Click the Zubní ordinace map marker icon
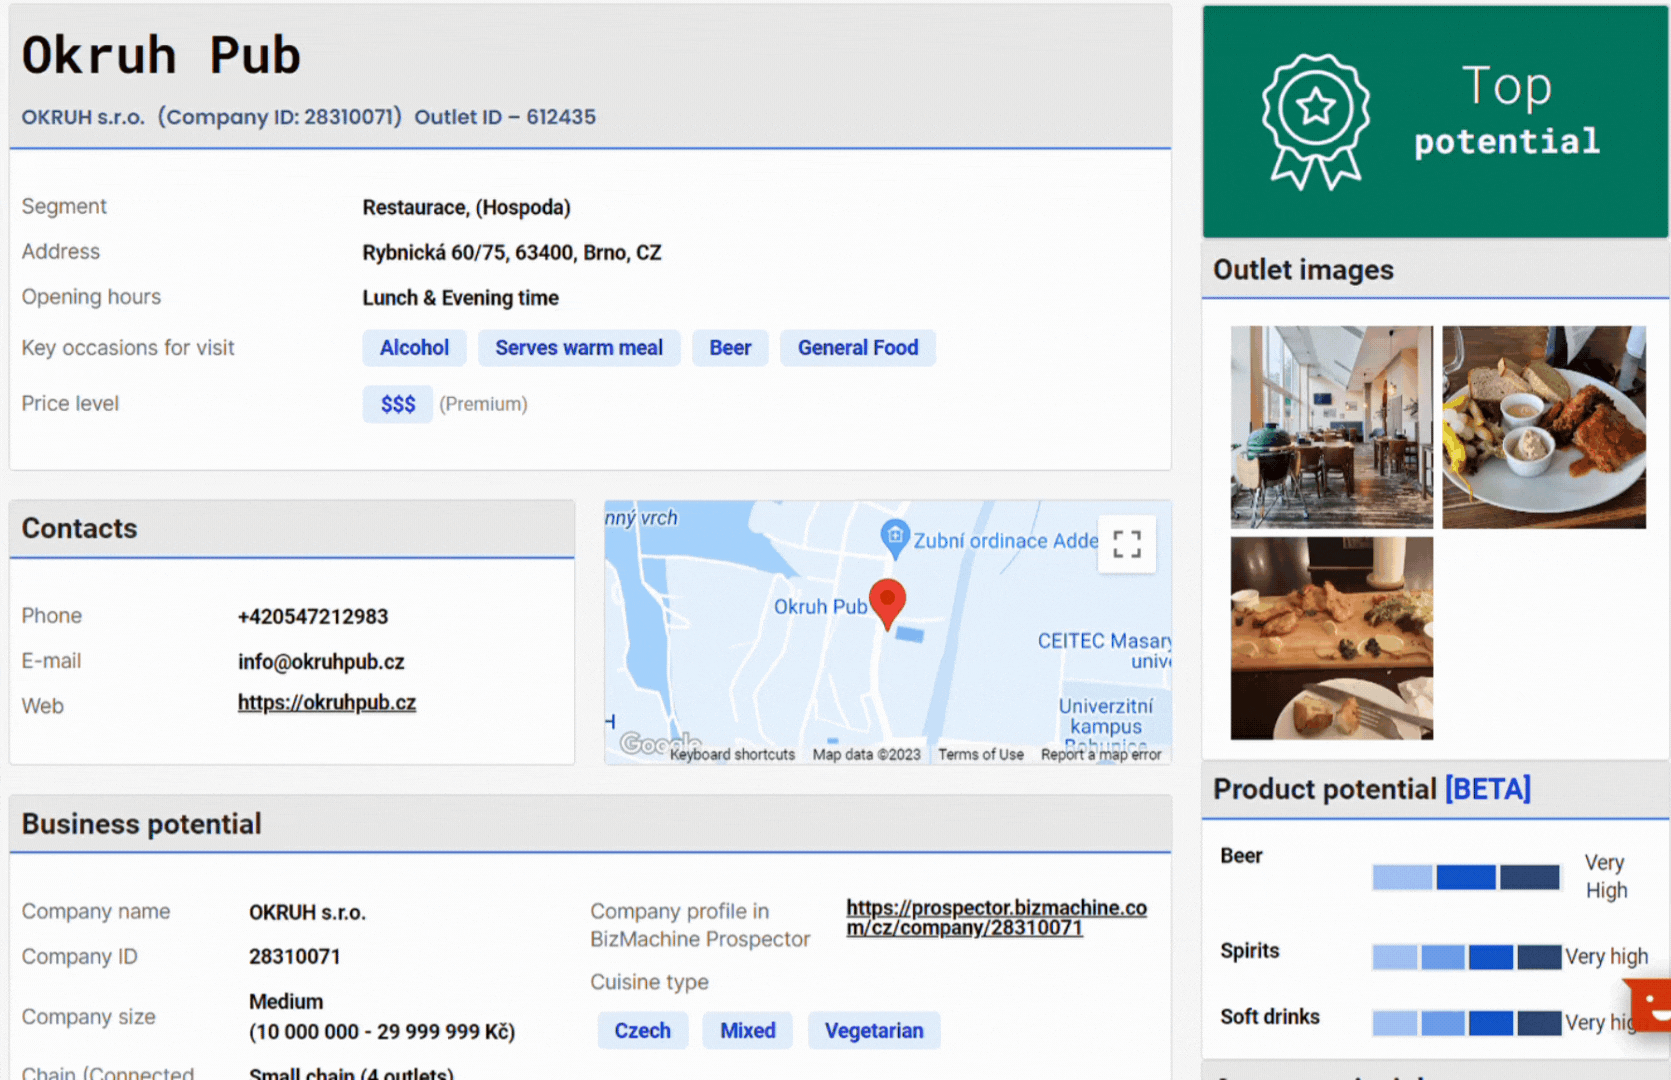The height and width of the screenshot is (1080, 1671). (894, 539)
